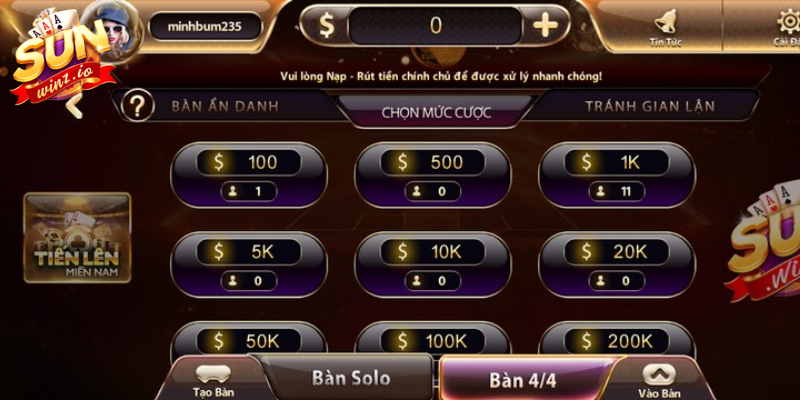Choose the 500 bet level

point(433,176)
